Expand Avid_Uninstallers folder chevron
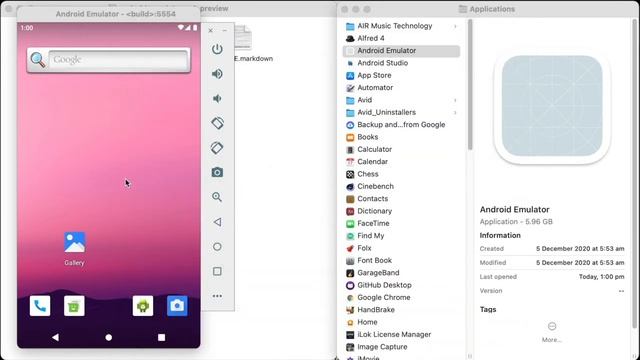 (455, 112)
